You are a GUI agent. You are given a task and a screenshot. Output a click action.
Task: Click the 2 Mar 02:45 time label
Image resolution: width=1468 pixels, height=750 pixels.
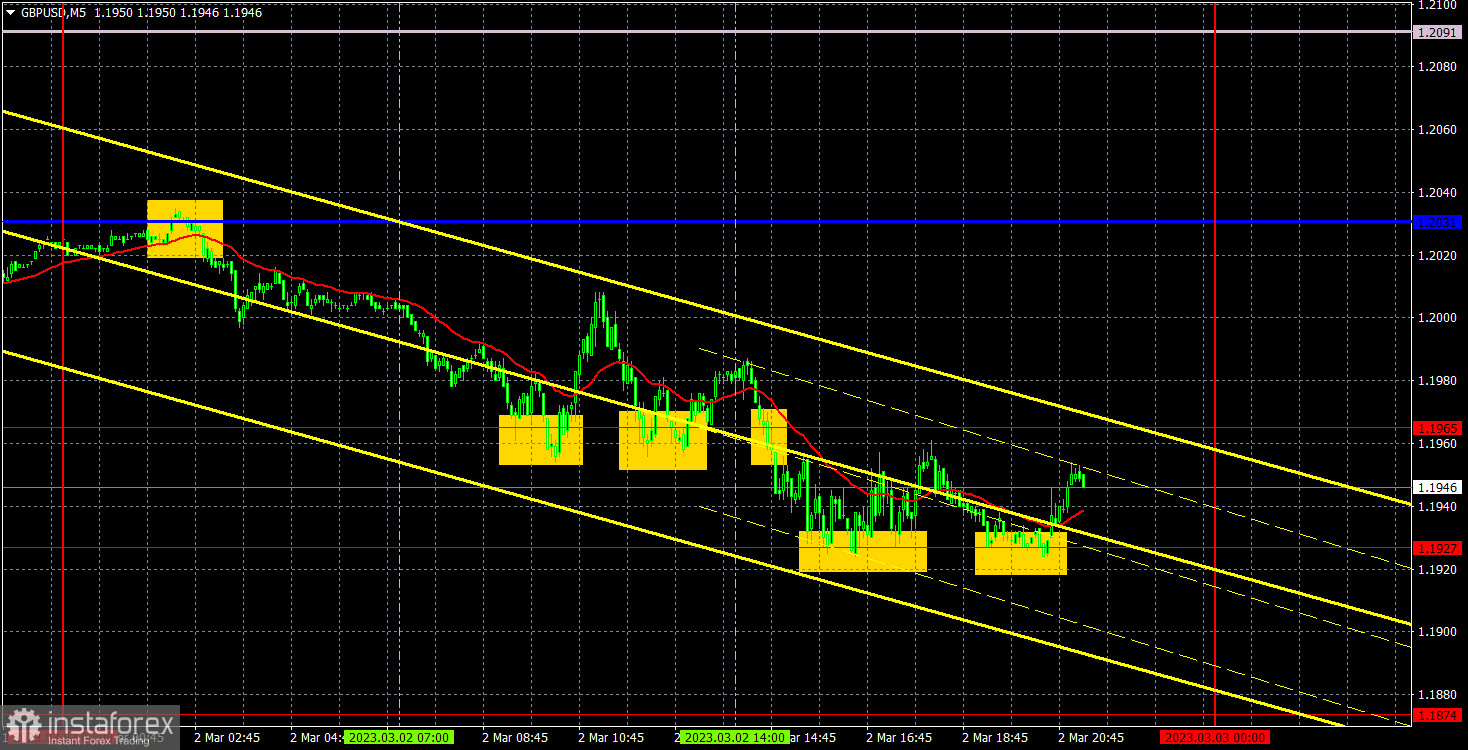(229, 738)
